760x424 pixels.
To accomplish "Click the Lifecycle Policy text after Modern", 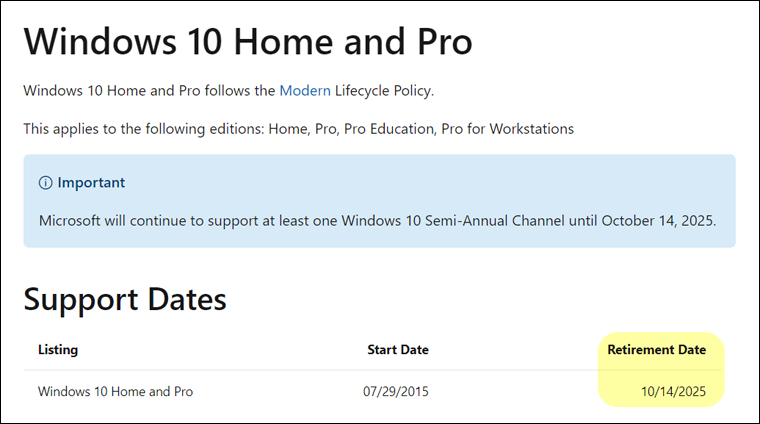I will point(384,91).
